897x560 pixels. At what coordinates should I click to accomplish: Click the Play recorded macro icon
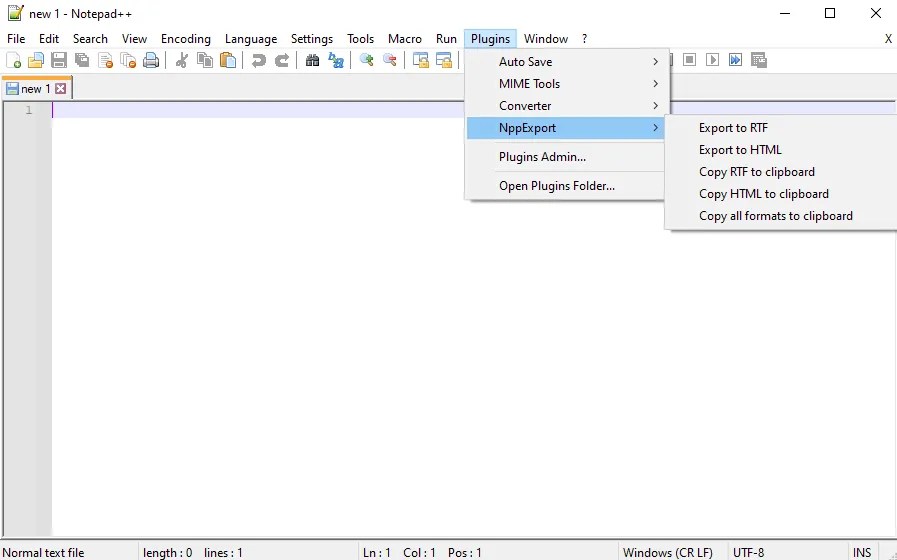pyautogui.click(x=713, y=59)
